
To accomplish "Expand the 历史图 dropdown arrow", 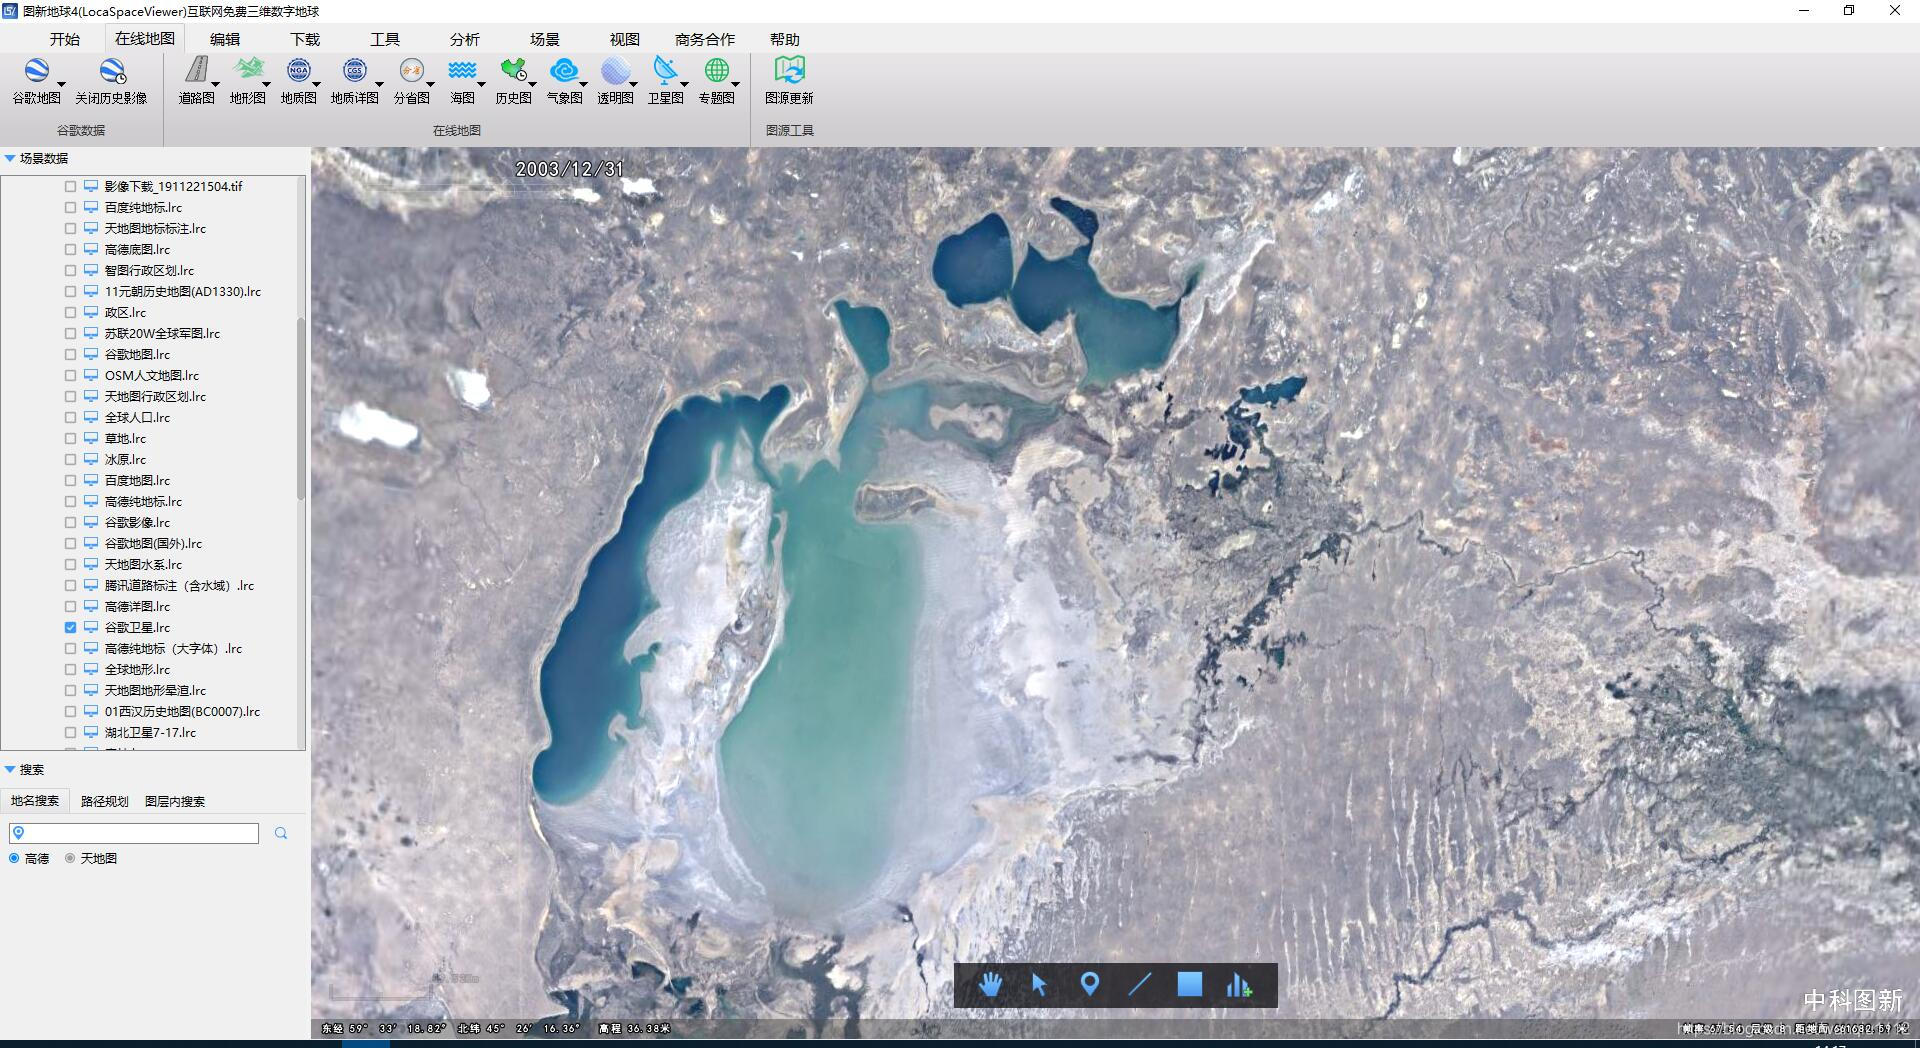I will coord(531,84).
